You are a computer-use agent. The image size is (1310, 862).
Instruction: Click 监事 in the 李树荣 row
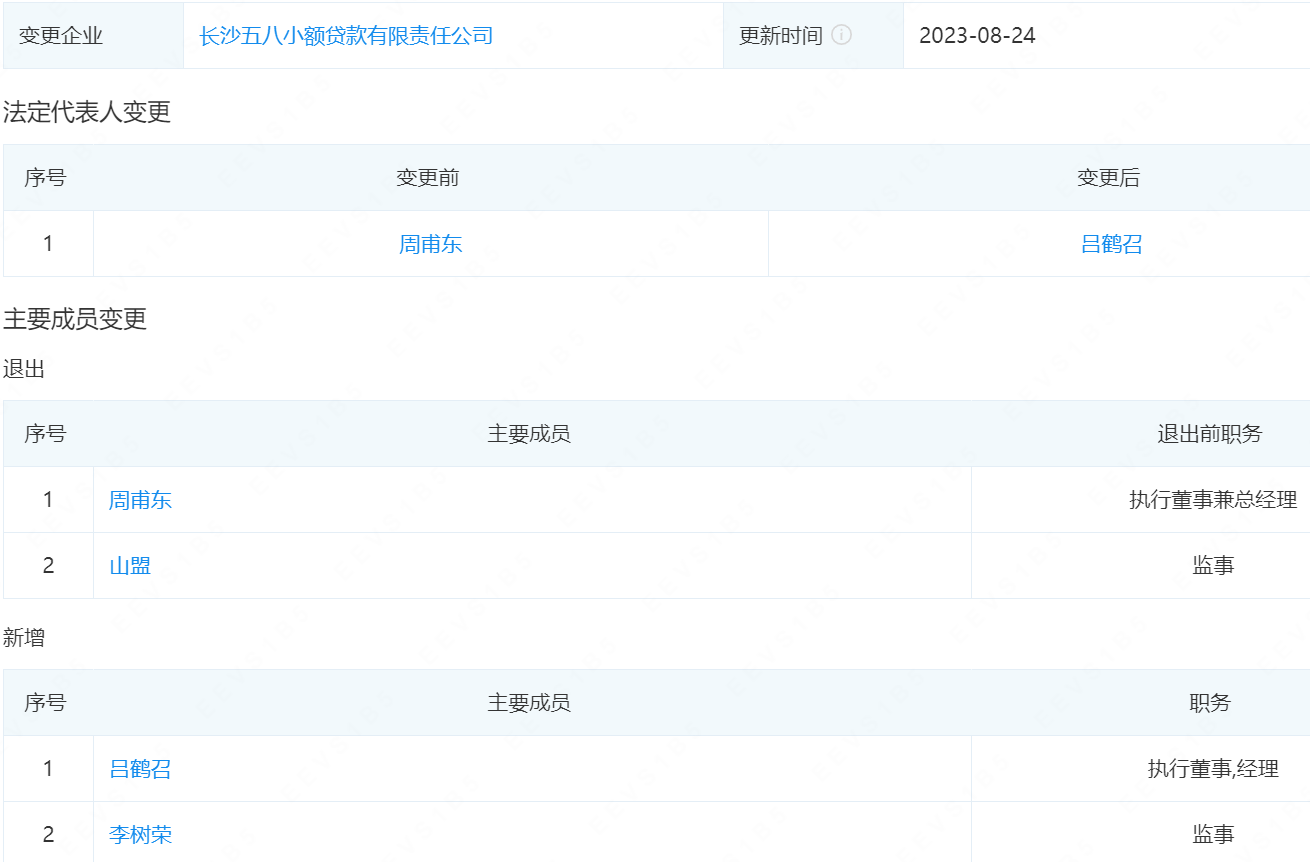point(1213,834)
